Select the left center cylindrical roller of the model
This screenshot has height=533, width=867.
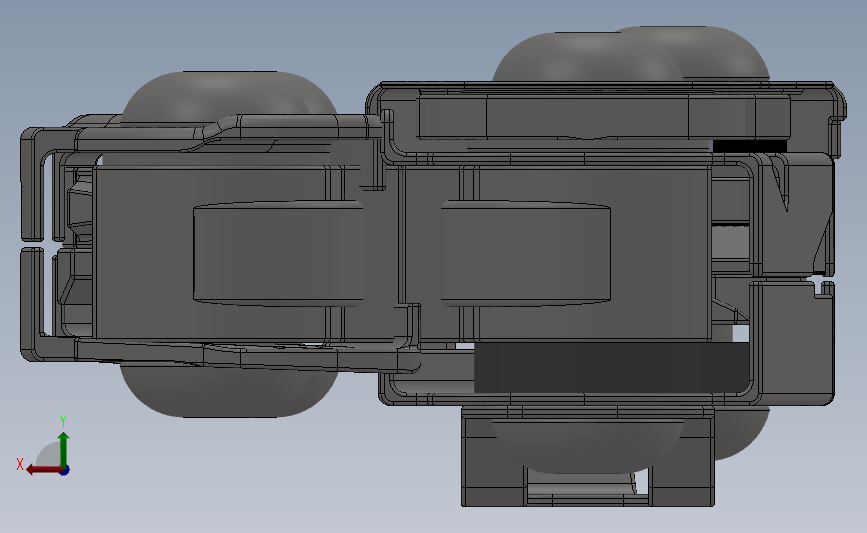278,253
